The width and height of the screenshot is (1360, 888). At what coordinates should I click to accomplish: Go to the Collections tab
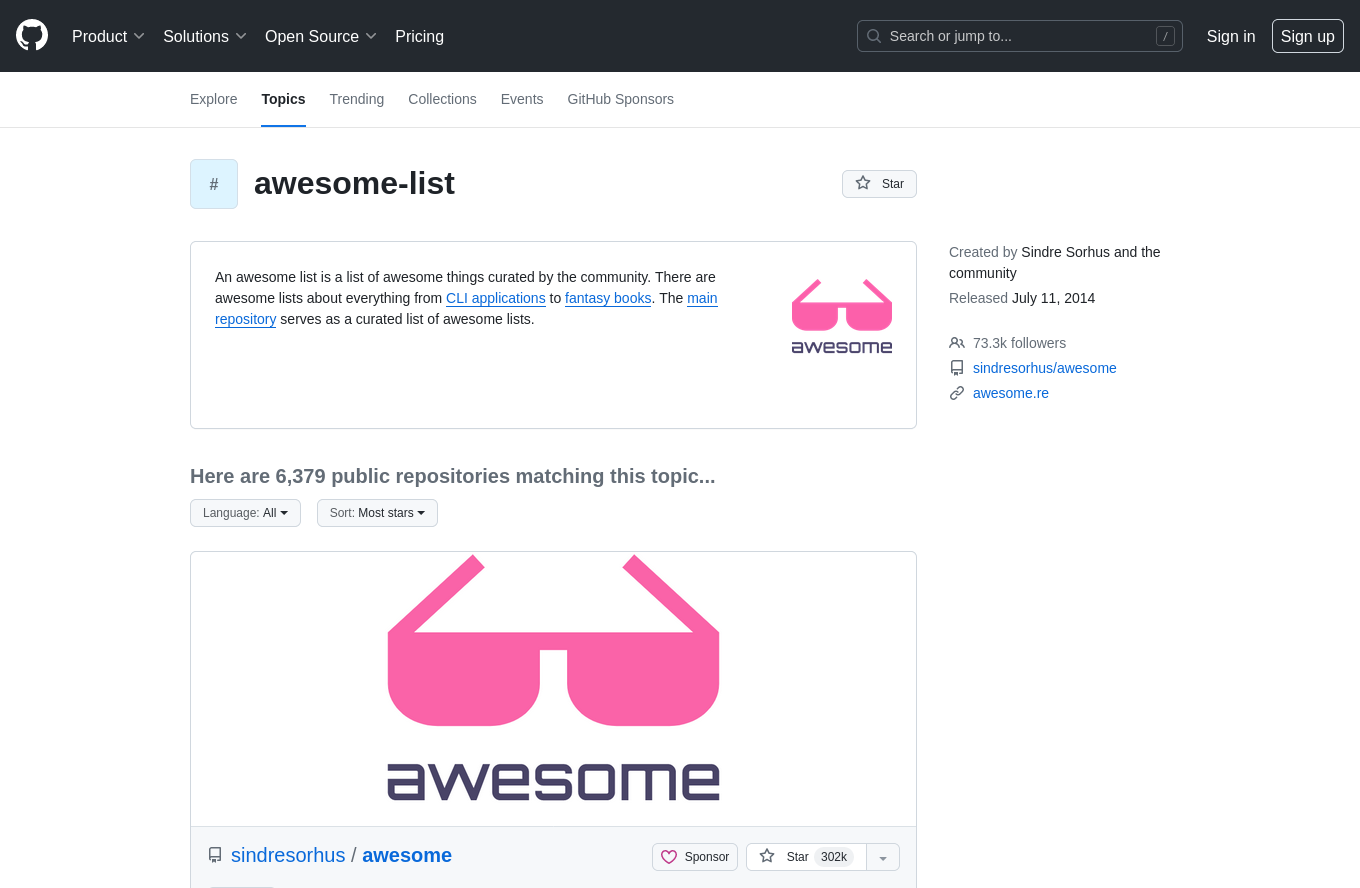pyautogui.click(x=442, y=99)
